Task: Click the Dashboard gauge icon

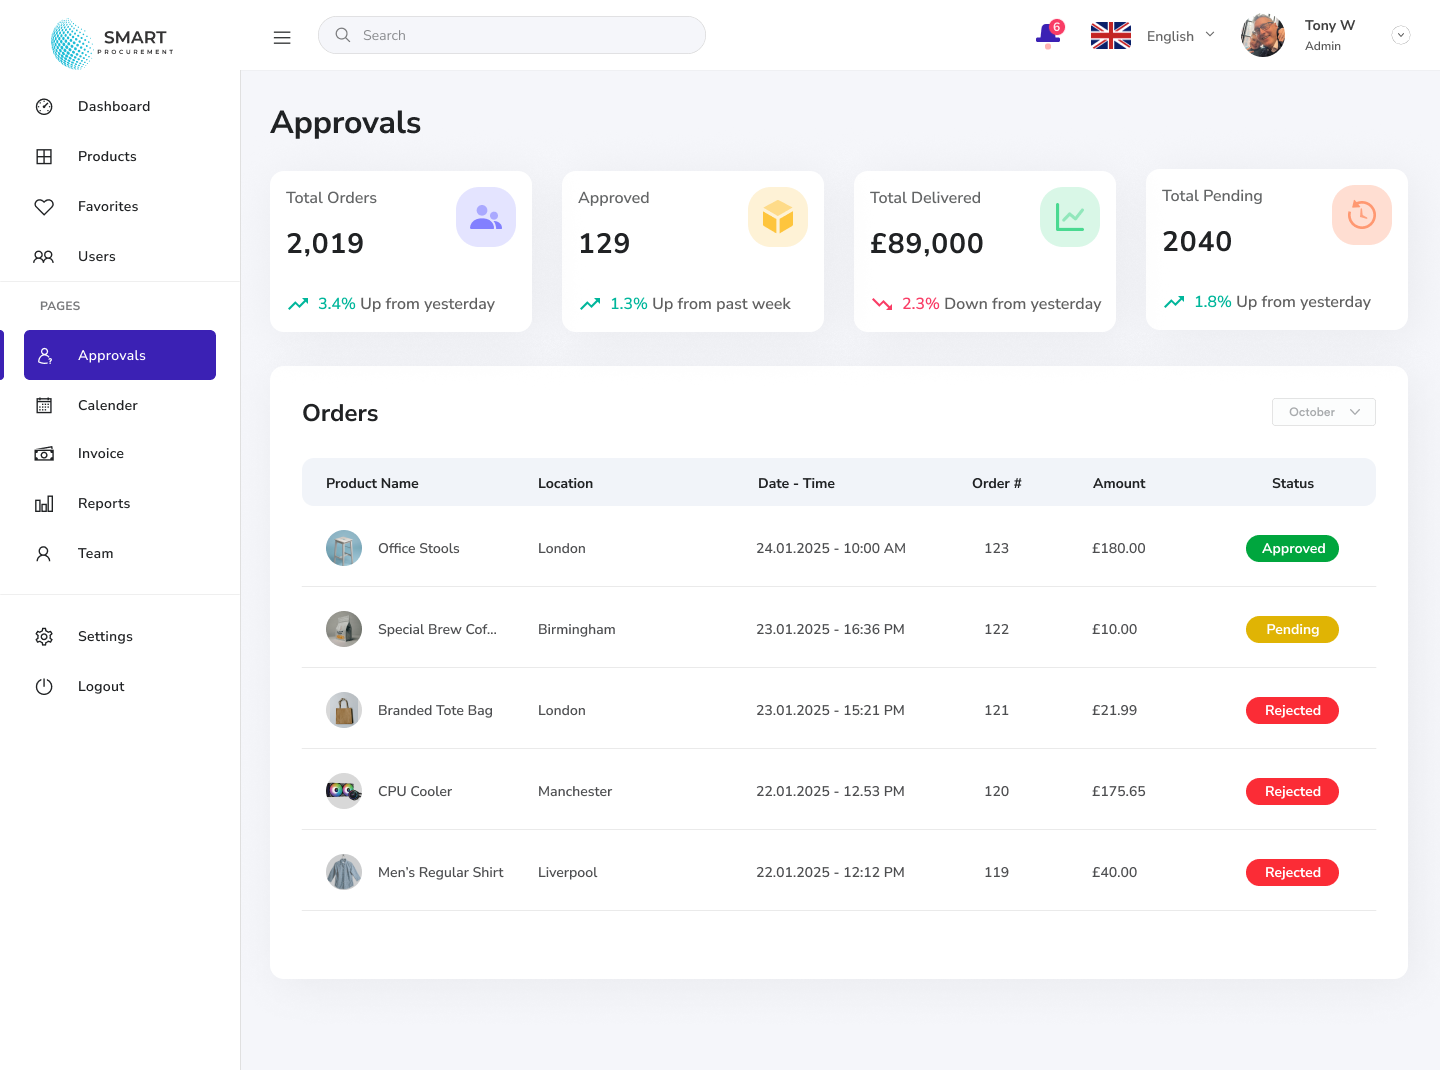Action: point(44,106)
